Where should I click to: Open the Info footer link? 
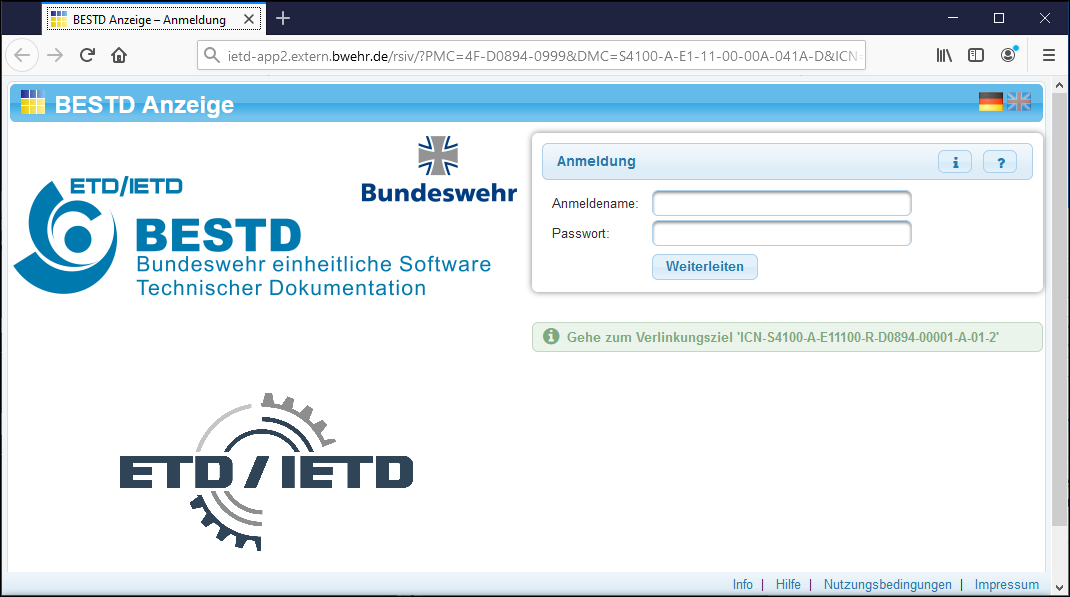742,585
